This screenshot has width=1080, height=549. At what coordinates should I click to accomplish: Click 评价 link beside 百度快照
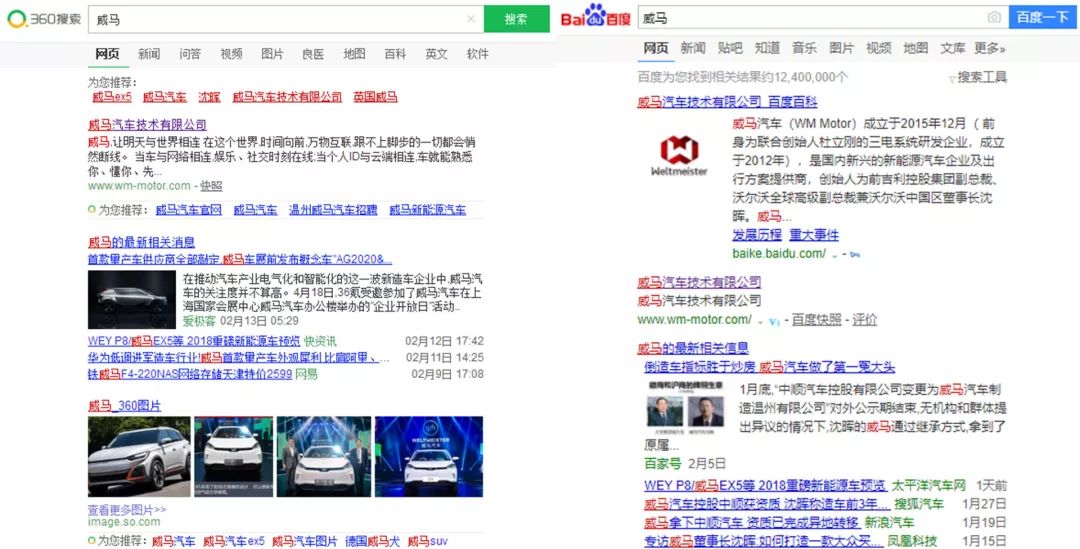tap(865, 320)
